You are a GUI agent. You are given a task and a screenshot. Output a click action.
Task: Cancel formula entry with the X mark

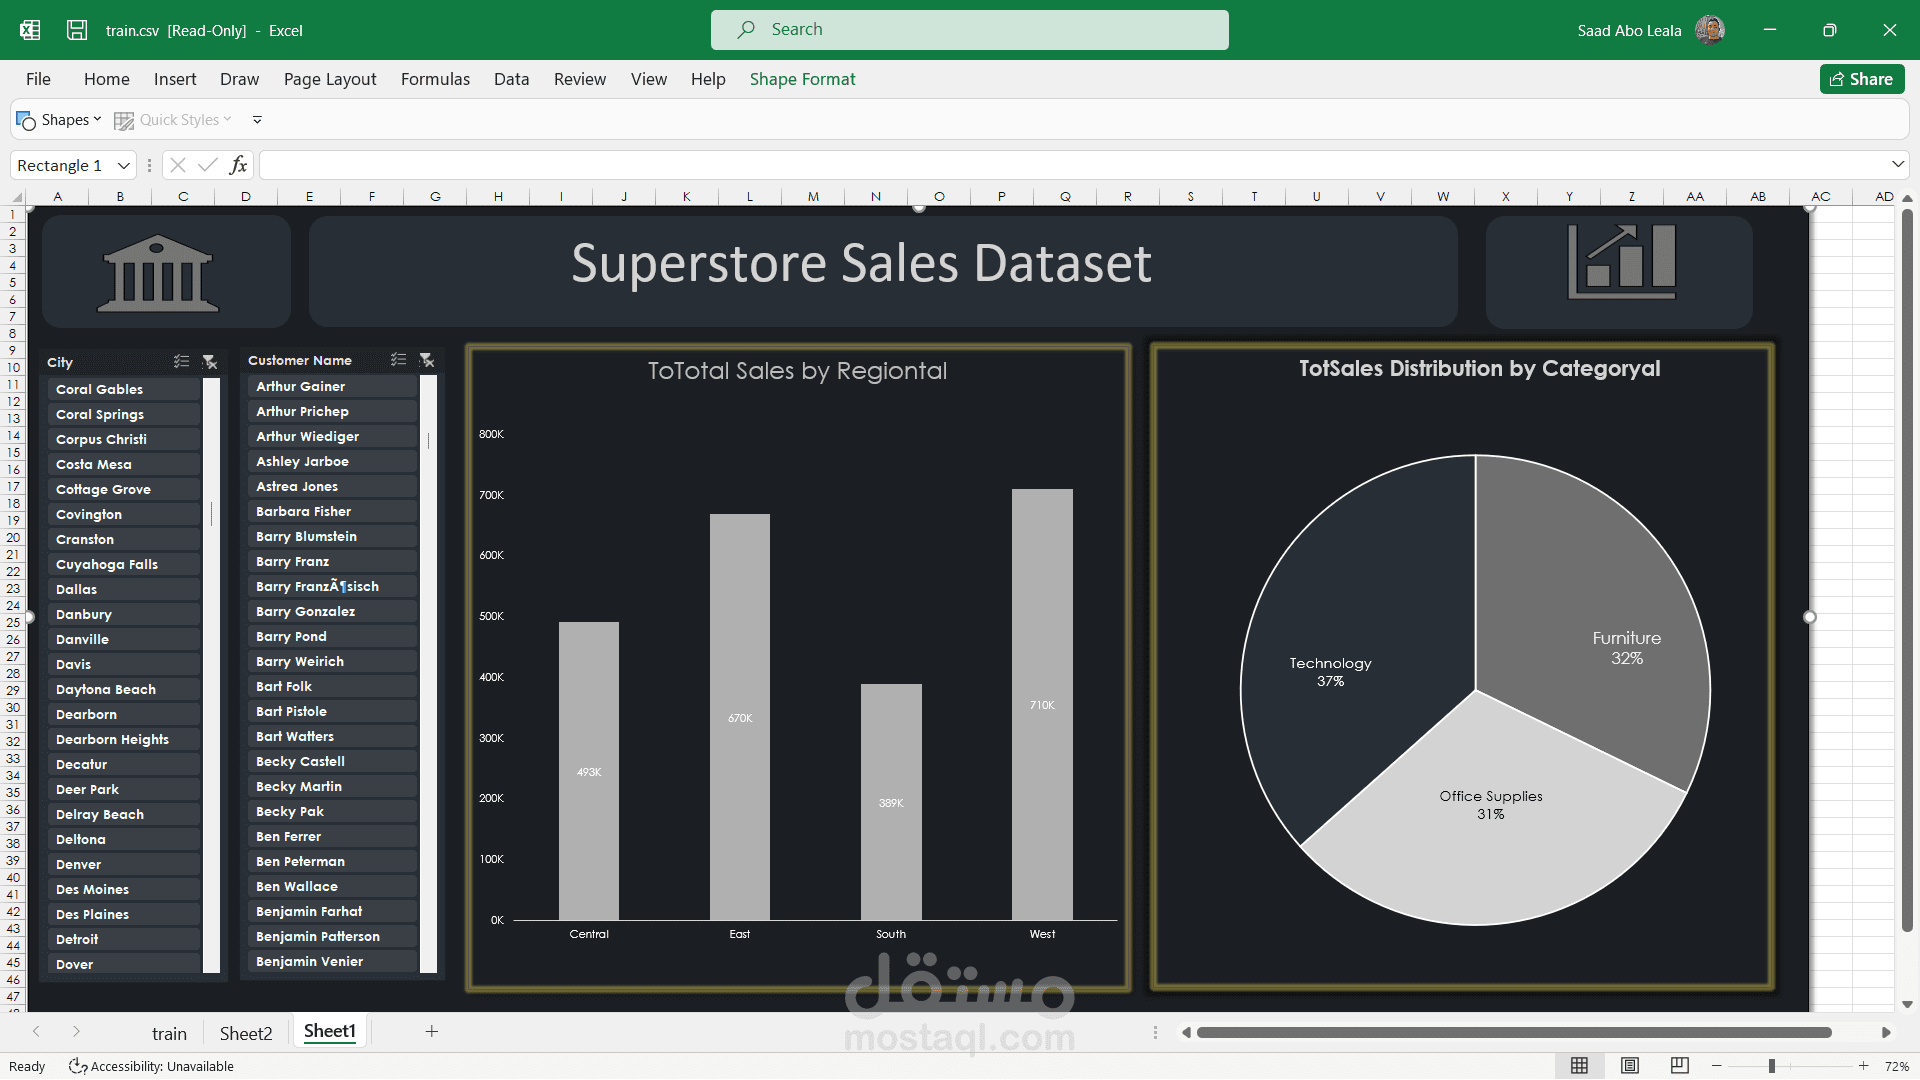[x=178, y=164]
